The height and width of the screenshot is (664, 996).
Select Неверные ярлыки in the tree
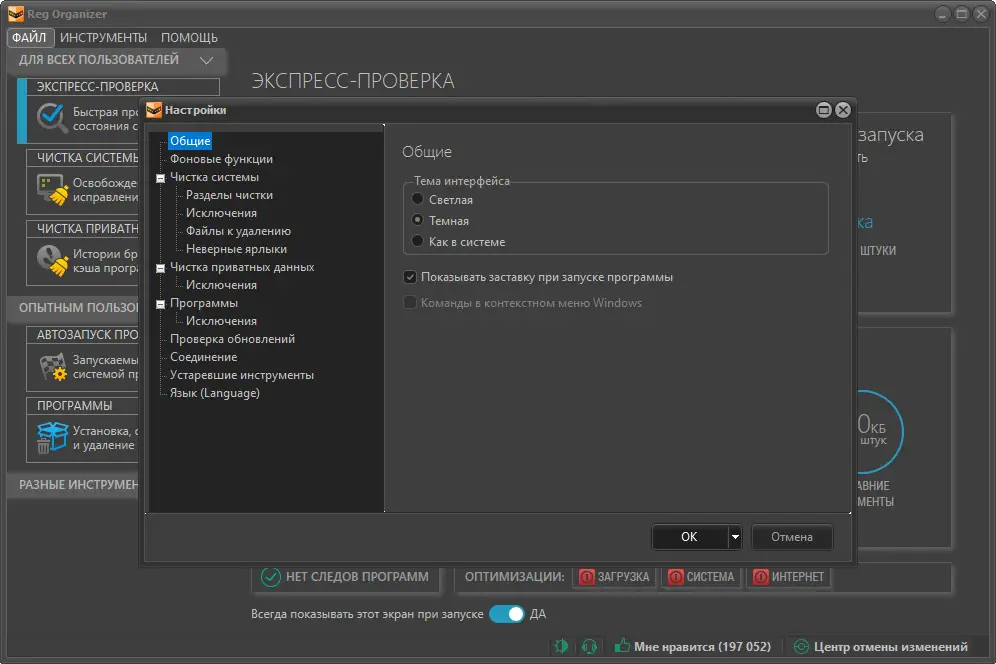tap(236, 249)
